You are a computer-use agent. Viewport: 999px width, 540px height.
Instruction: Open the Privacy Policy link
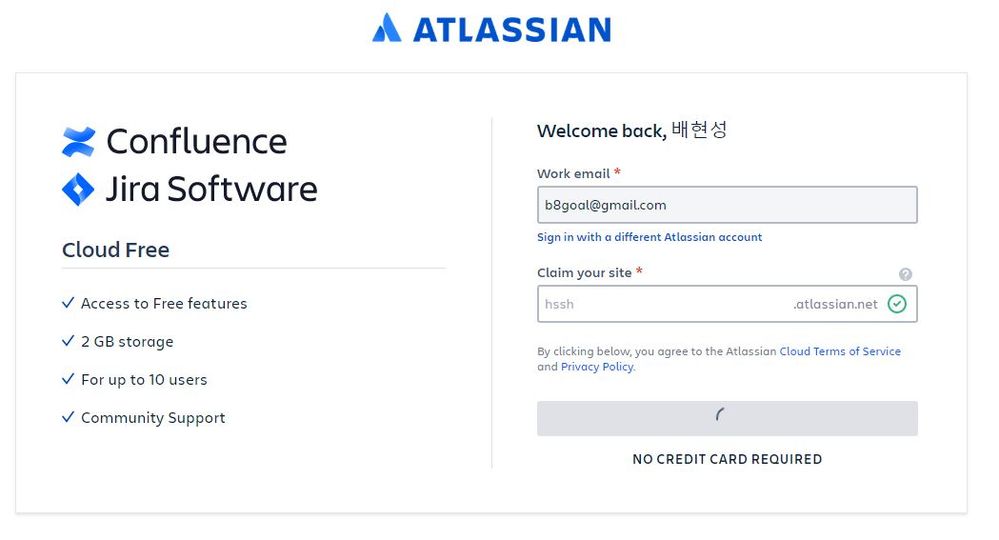pos(597,367)
